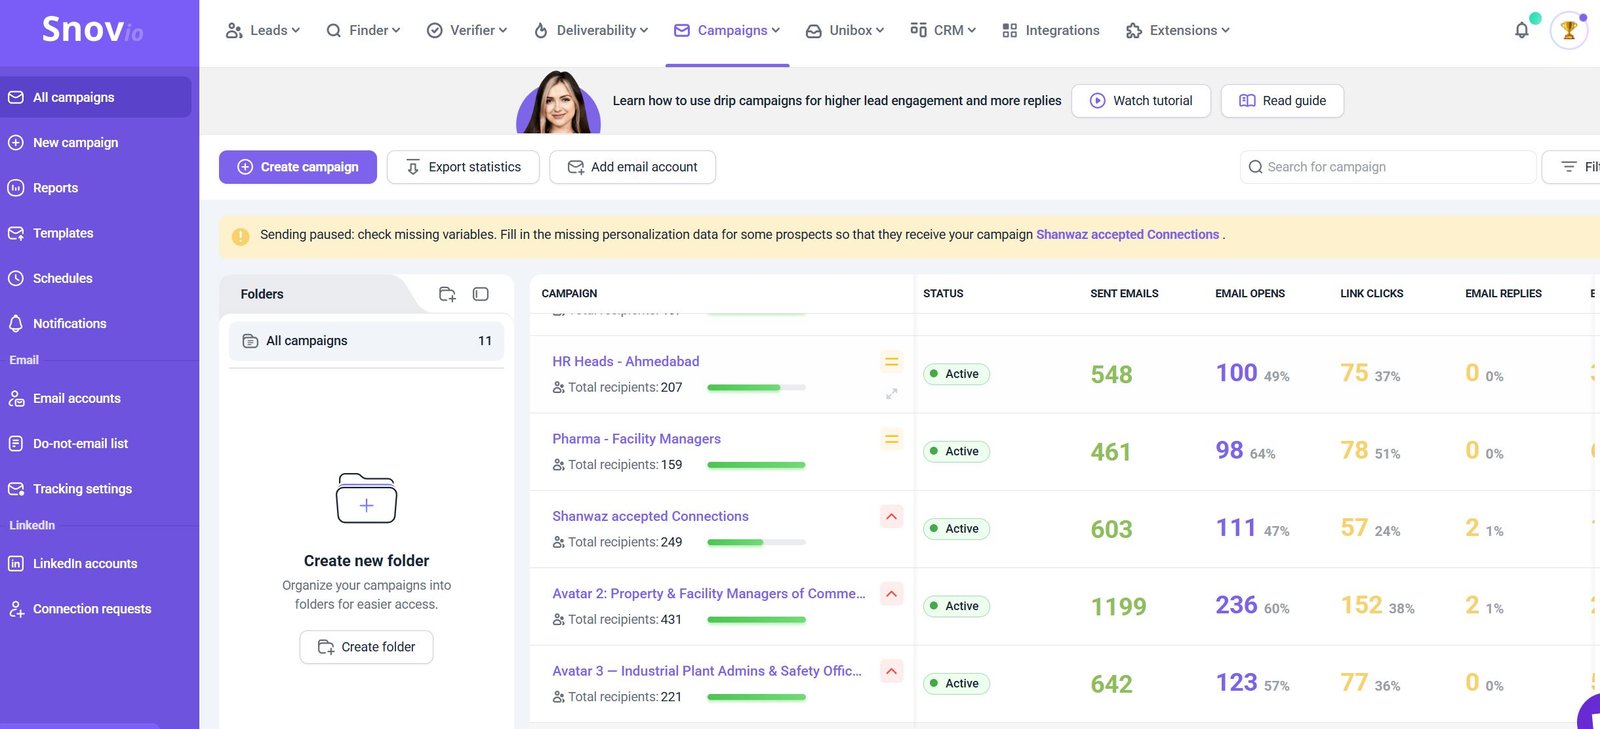1600x729 pixels.
Task: Select All campaigns in the sidebar
Action: click(x=73, y=97)
